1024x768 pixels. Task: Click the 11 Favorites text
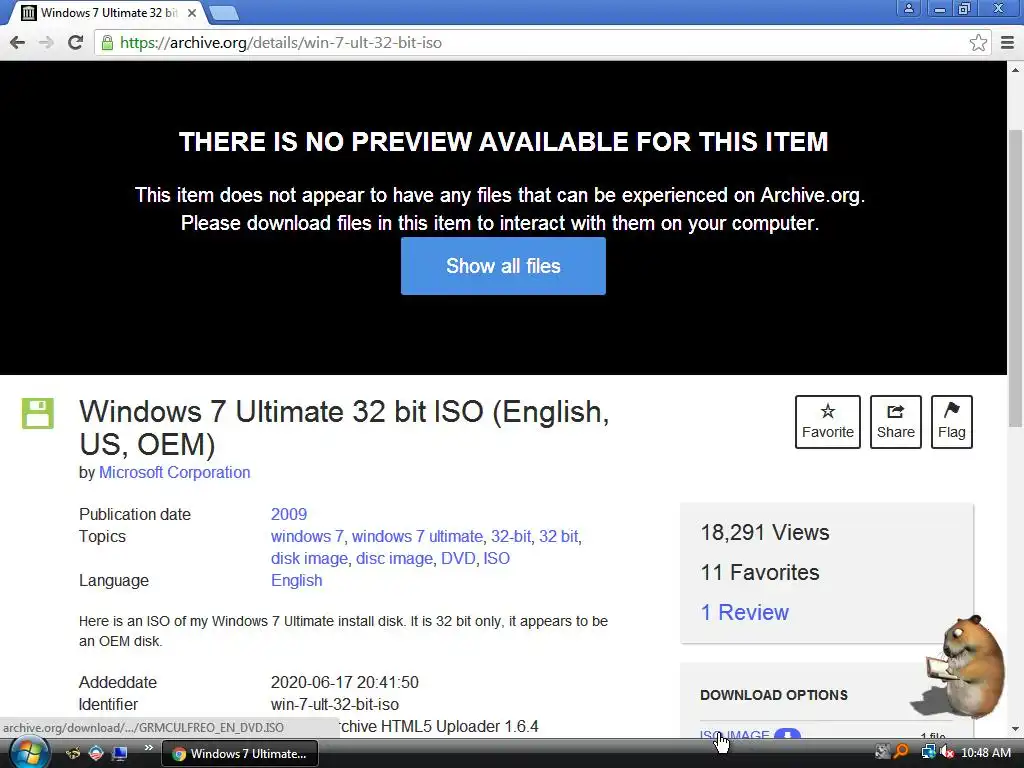point(760,572)
